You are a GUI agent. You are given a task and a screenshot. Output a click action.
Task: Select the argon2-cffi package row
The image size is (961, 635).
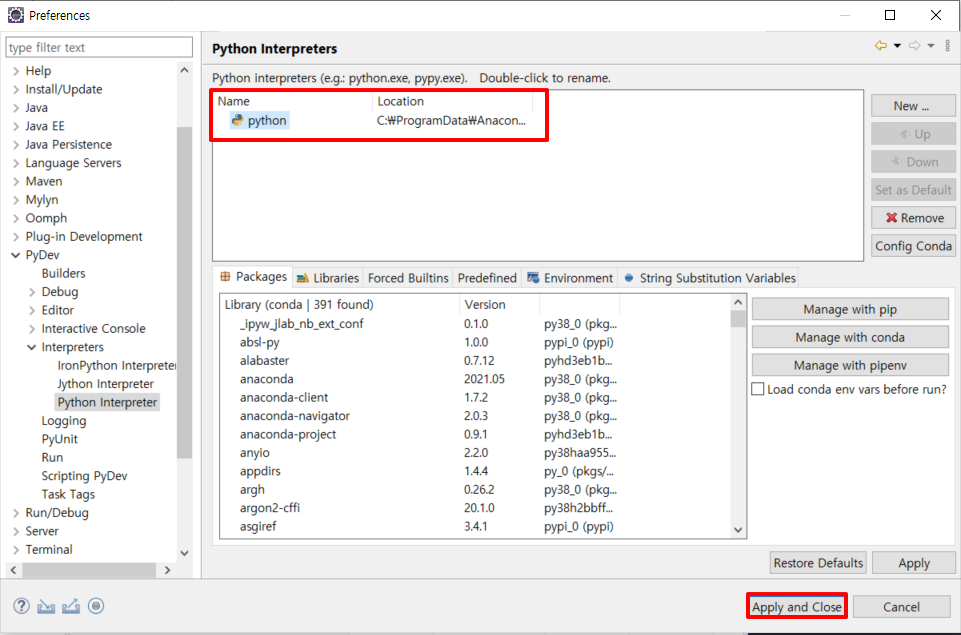pos(475,508)
